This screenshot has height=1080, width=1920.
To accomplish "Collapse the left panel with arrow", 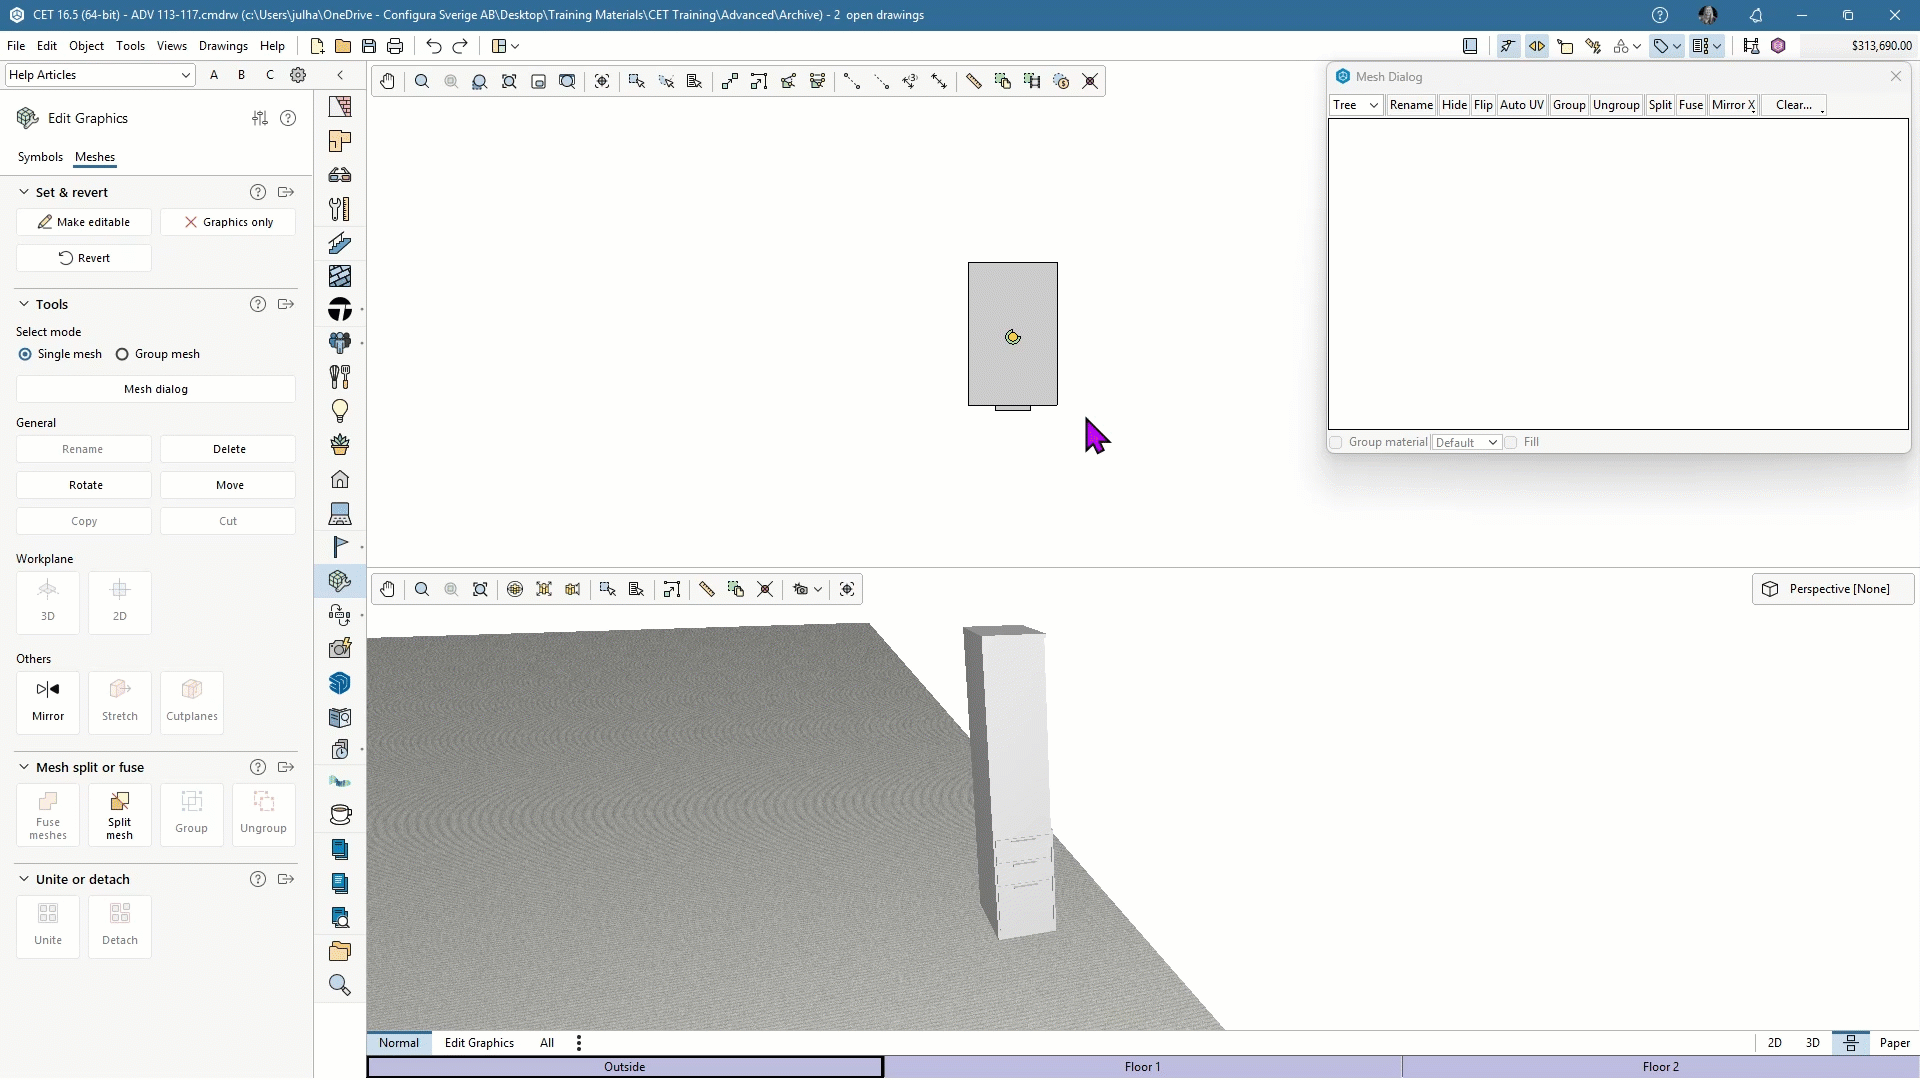I will [340, 75].
